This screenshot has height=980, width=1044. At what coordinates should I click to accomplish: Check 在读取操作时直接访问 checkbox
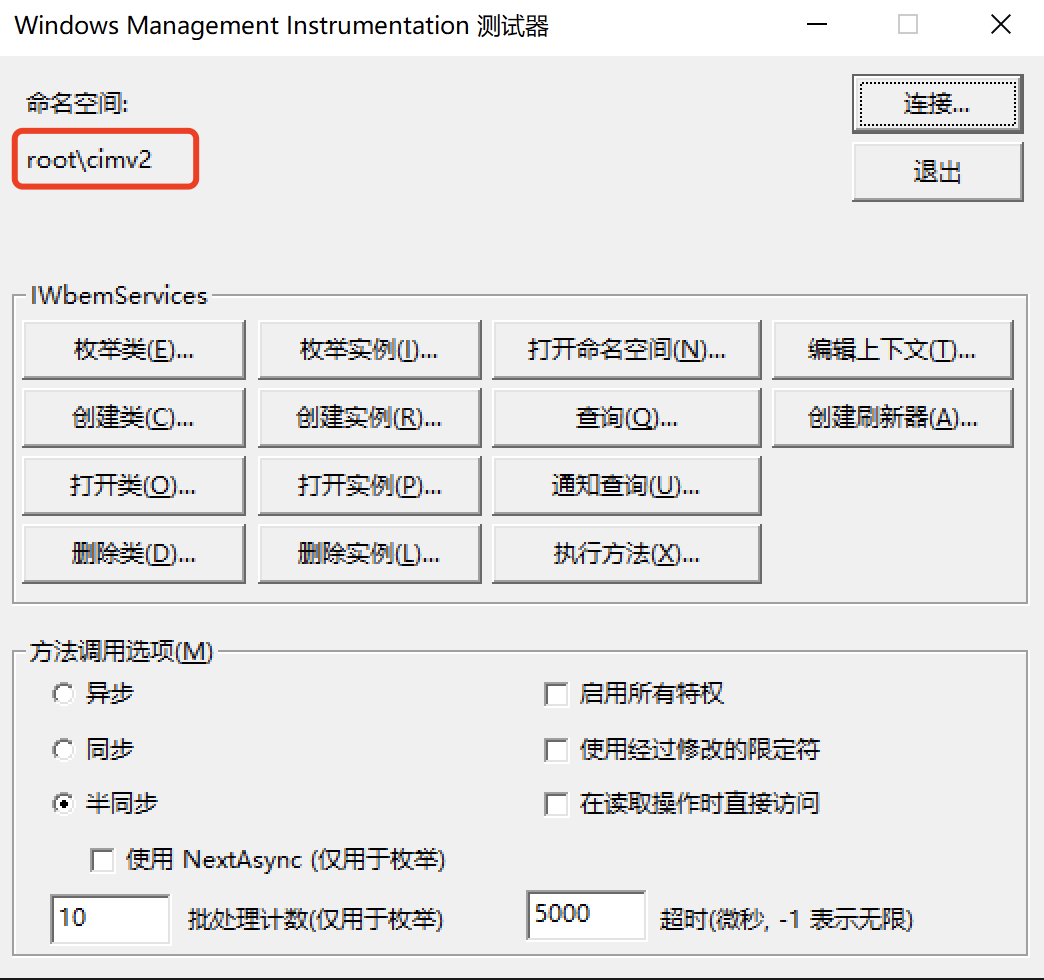[x=556, y=804]
